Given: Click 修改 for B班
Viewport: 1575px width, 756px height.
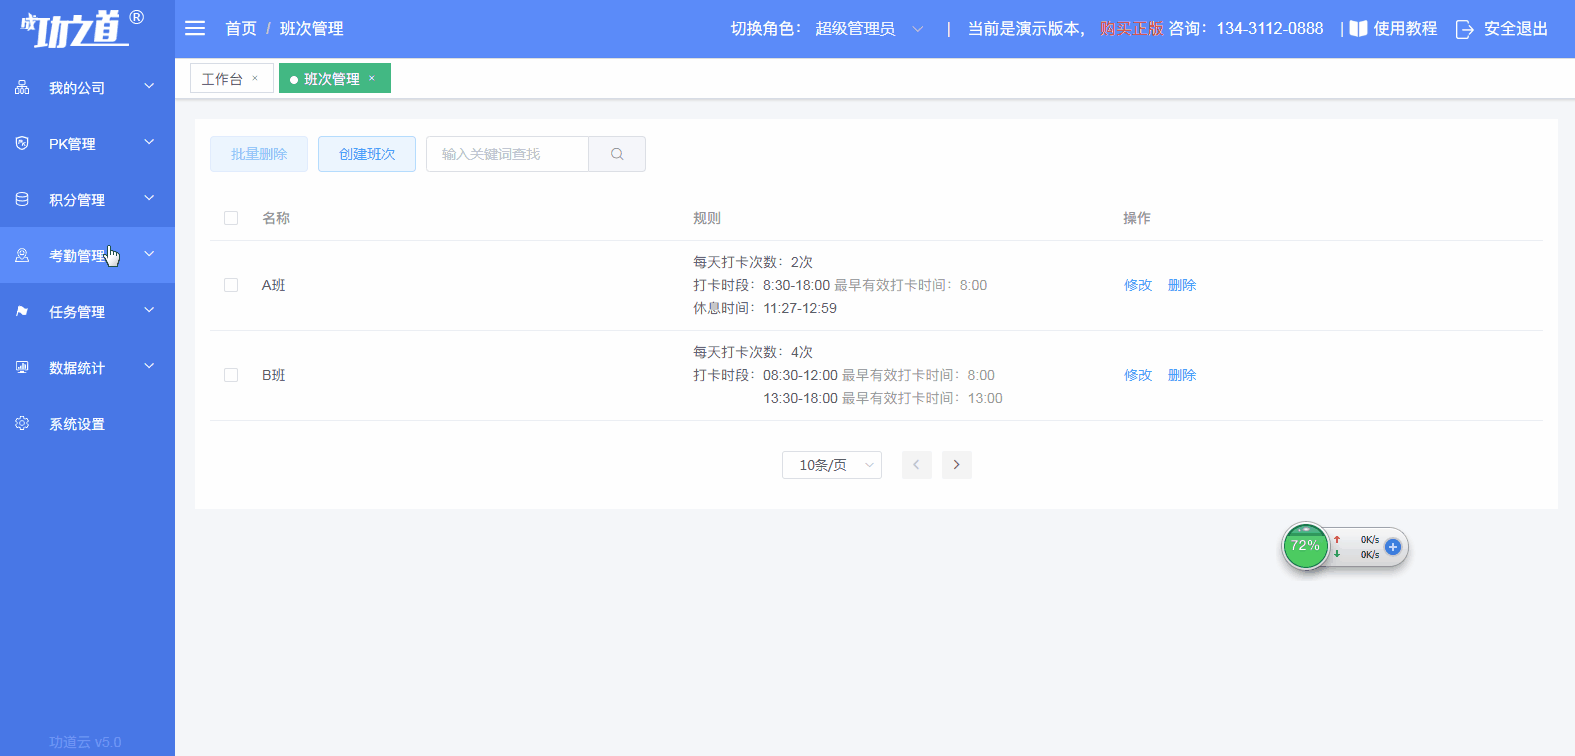Looking at the screenshot, I should coord(1138,375).
